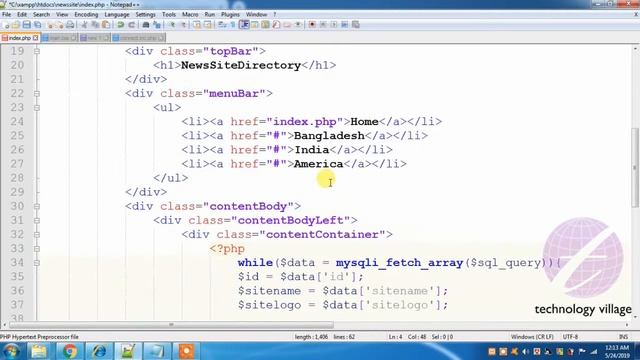640x360 pixels.
Task: Click 'mysqli_fetch_array' on line 34
Action: pos(400,262)
